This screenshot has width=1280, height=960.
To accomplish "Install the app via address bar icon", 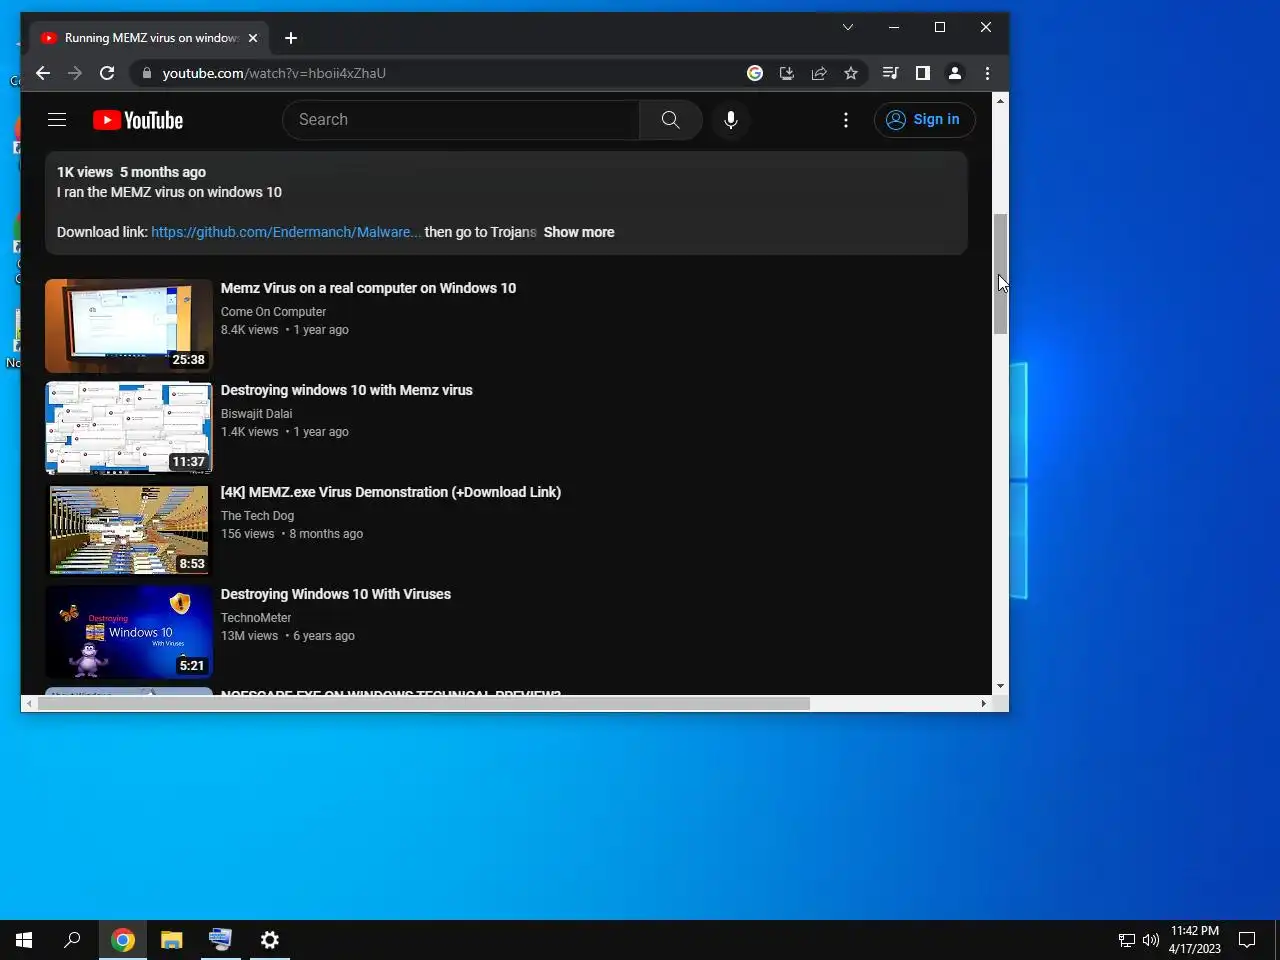I will point(787,73).
